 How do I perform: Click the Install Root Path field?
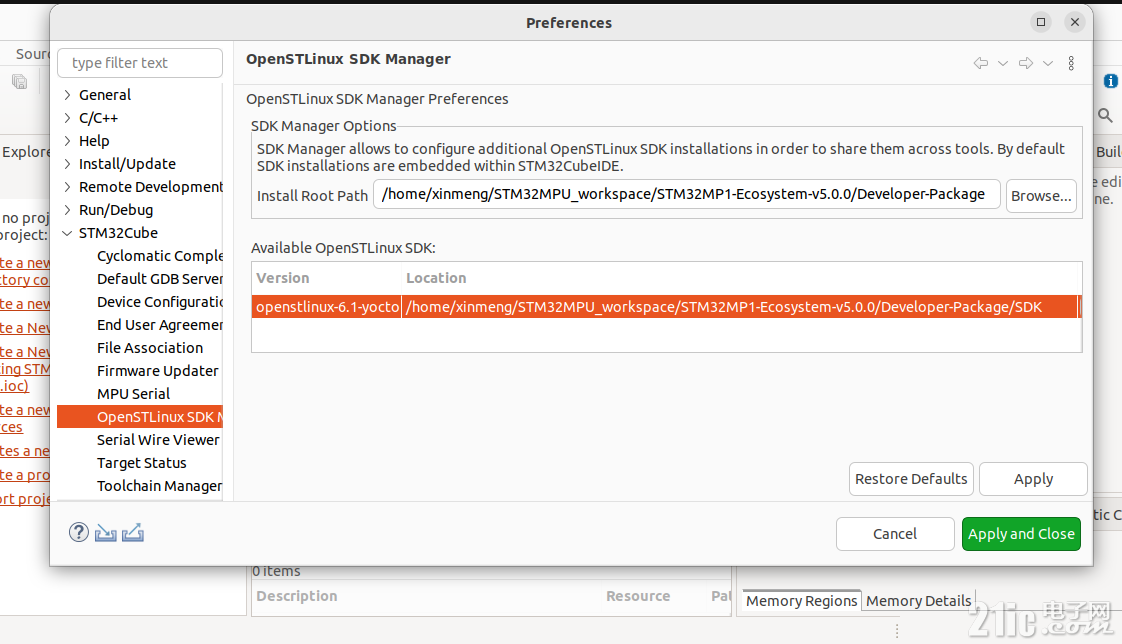point(686,194)
